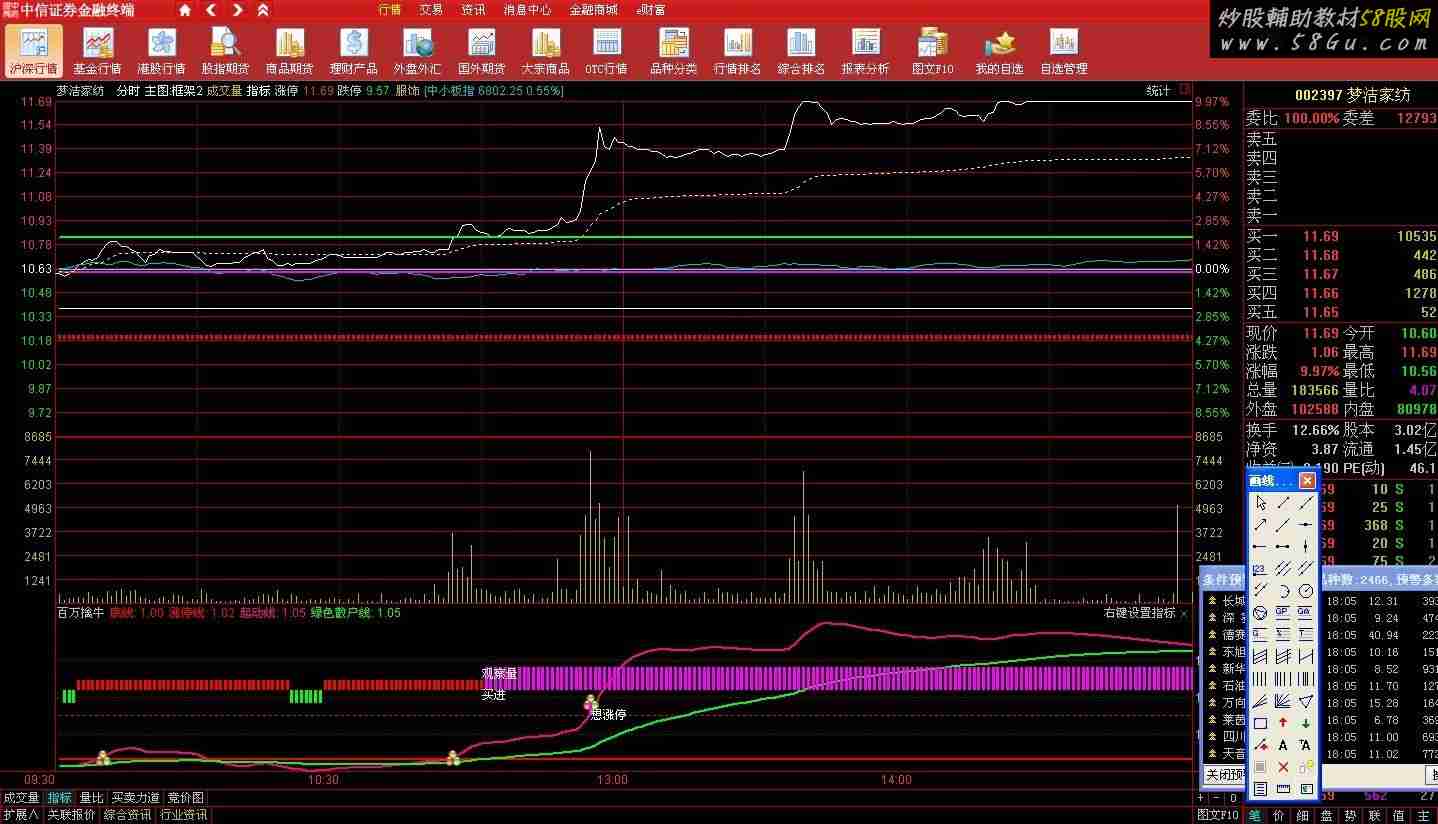
Task: Click 中小板指 index label in chart header
Action: point(452,90)
